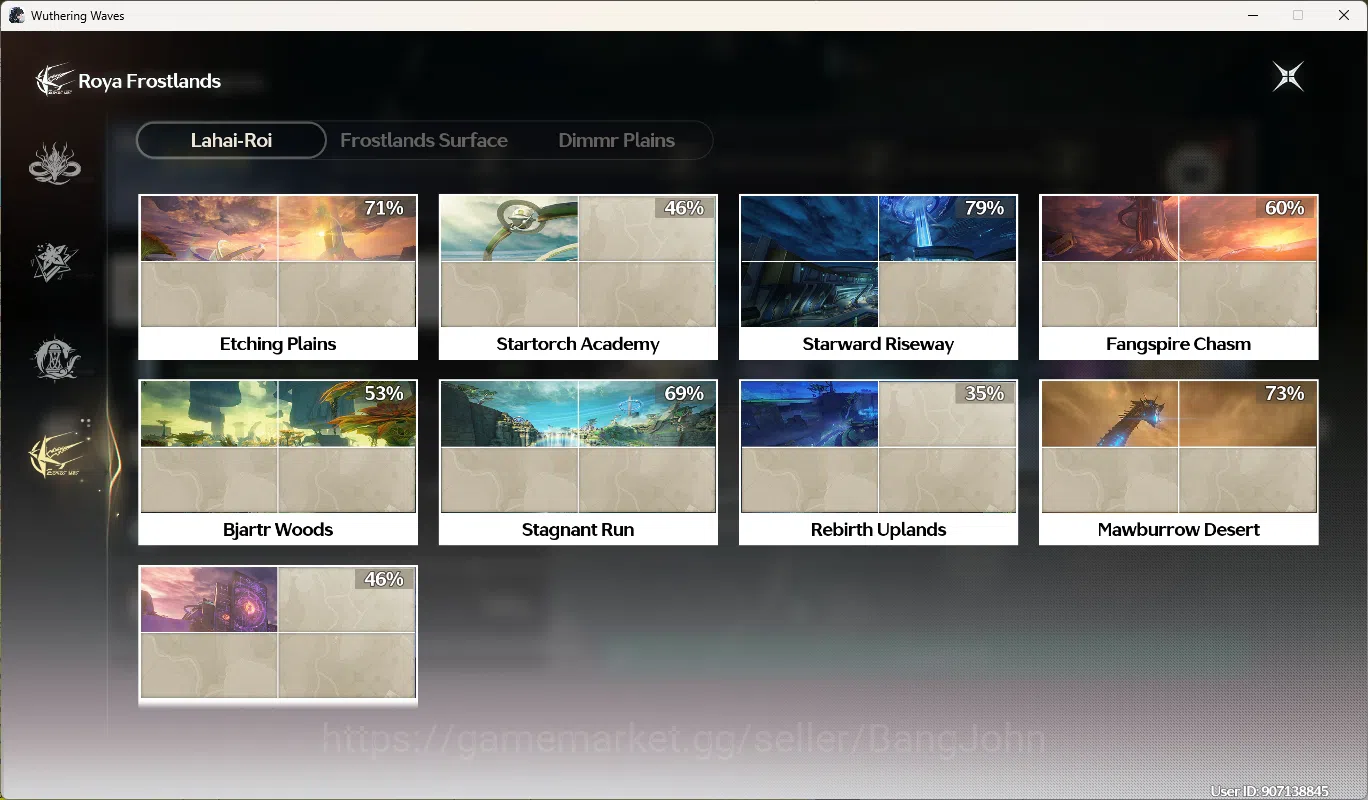Screen dimensions: 1368x800
Task: Open the unlabeled 46% area card
Action: click(x=278, y=636)
